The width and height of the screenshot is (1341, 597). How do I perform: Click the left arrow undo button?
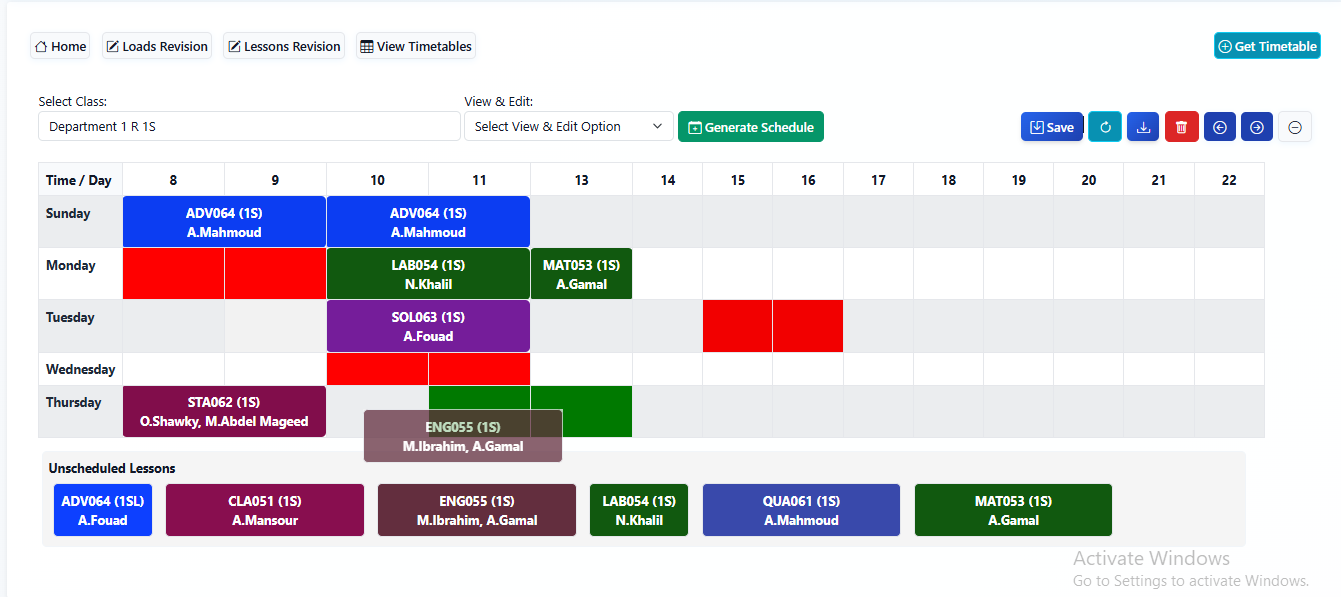[1219, 127]
